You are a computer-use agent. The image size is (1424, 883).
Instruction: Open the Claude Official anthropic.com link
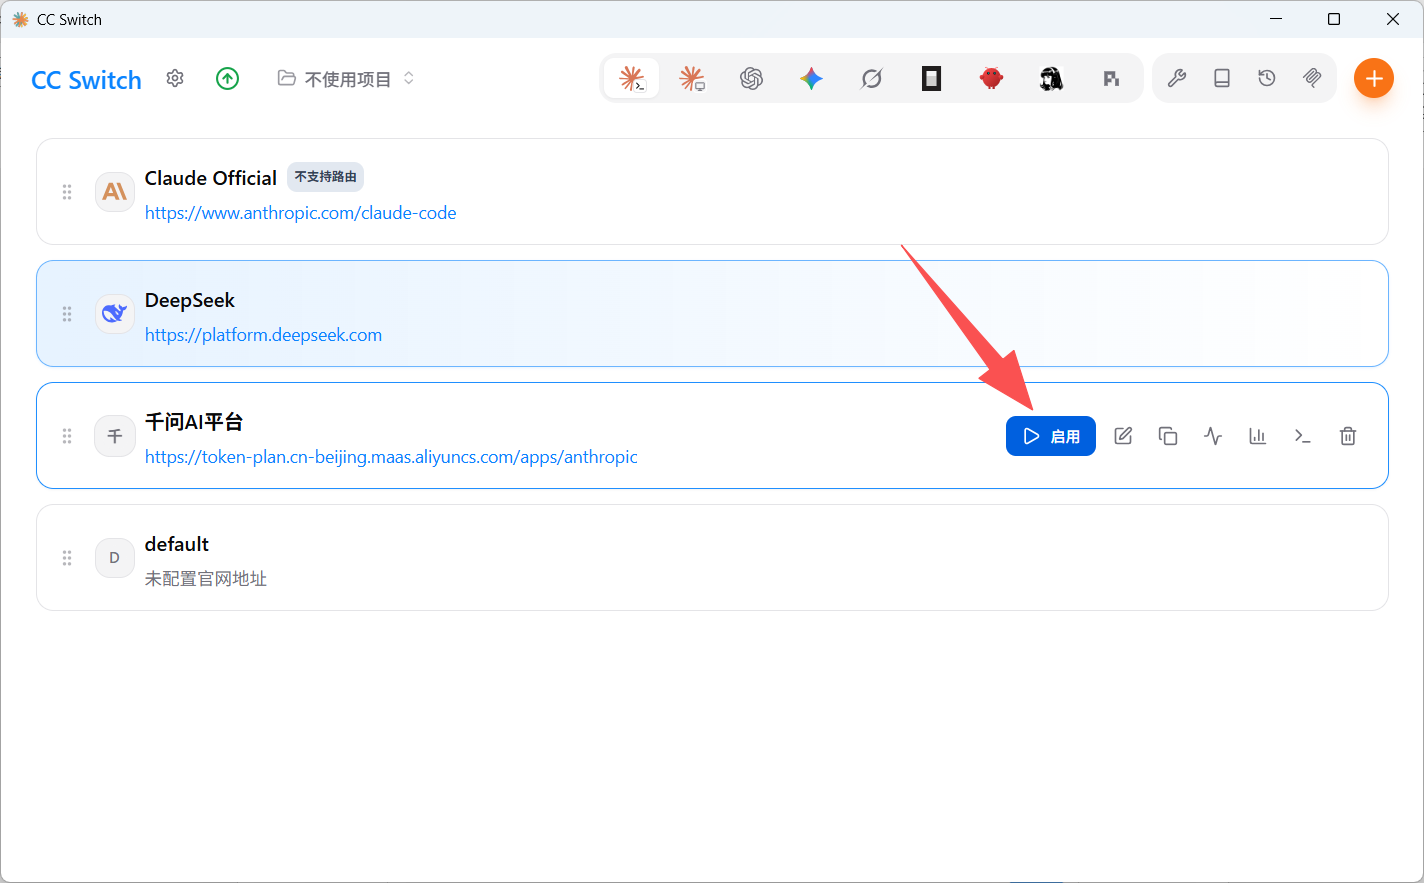click(x=300, y=213)
